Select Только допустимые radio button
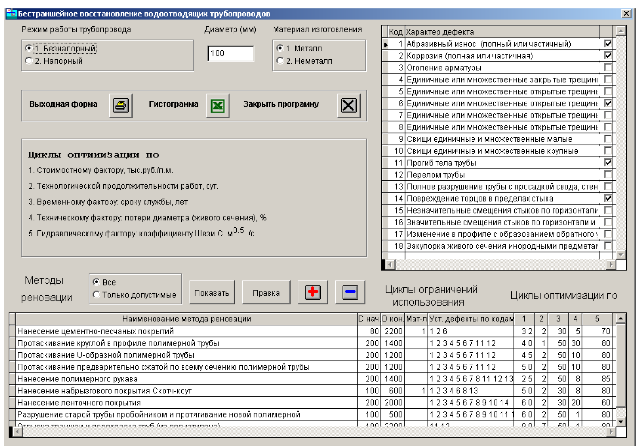This screenshot has width=640, height=448. pyautogui.click(x=135, y=295)
